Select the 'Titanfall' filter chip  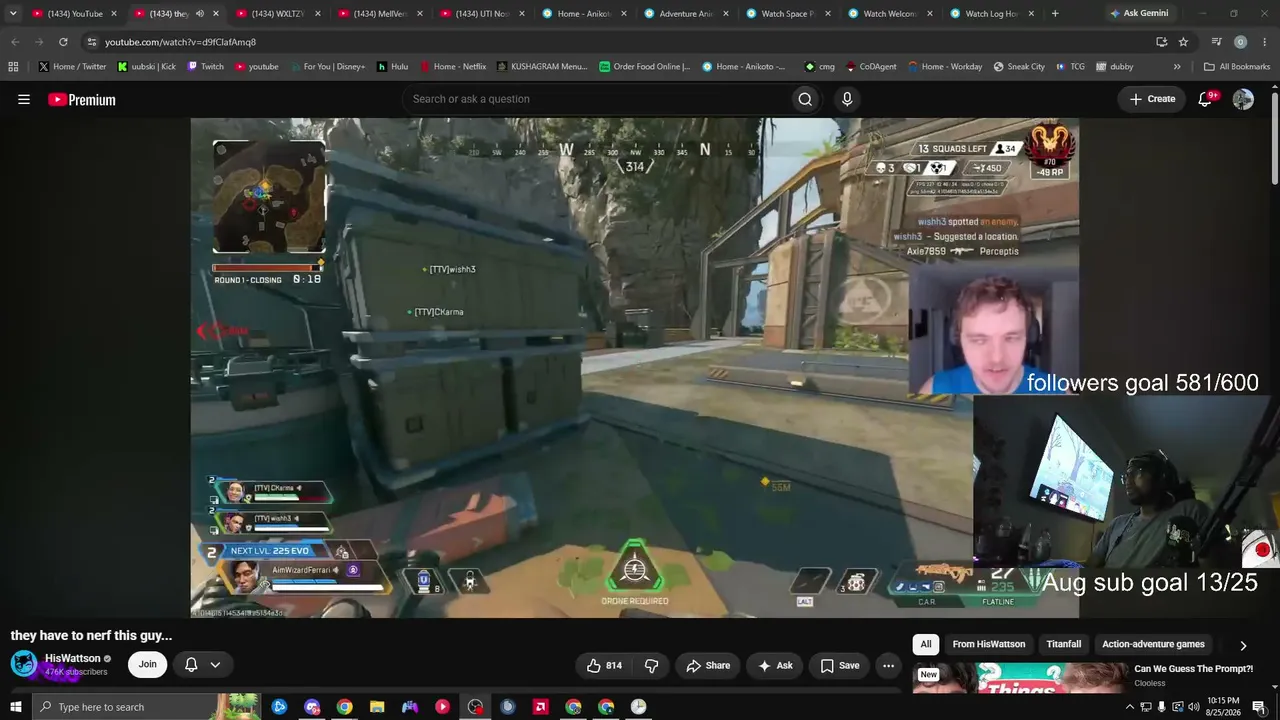tap(1064, 645)
